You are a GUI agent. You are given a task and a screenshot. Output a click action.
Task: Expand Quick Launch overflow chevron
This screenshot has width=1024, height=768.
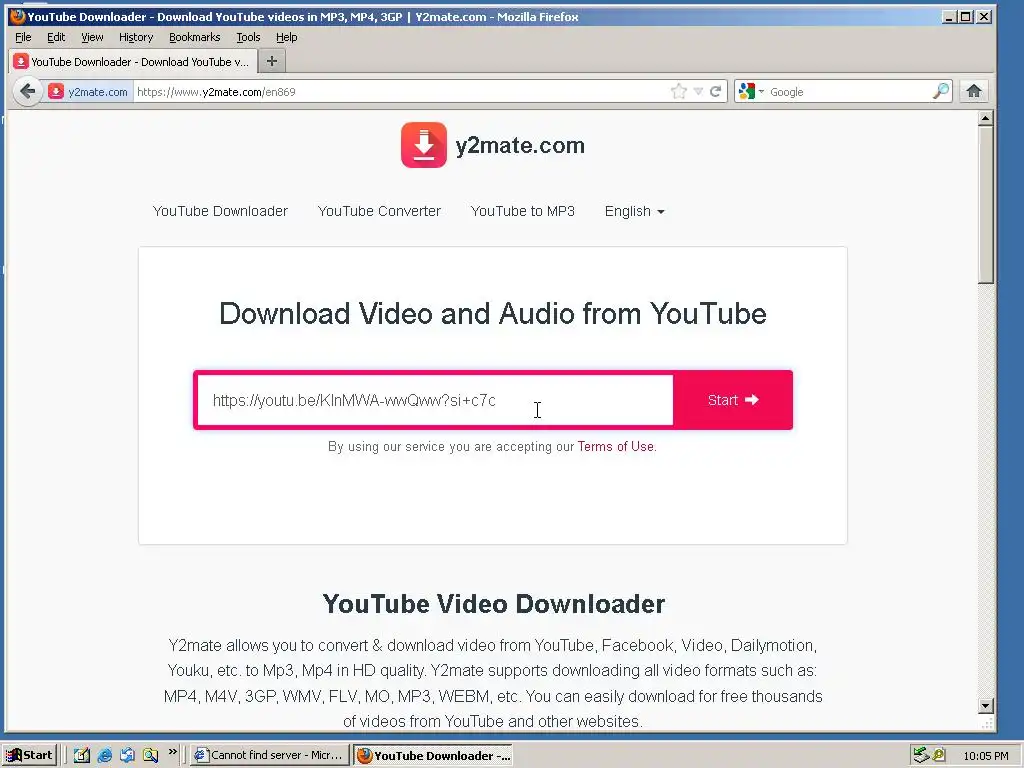coord(172,752)
